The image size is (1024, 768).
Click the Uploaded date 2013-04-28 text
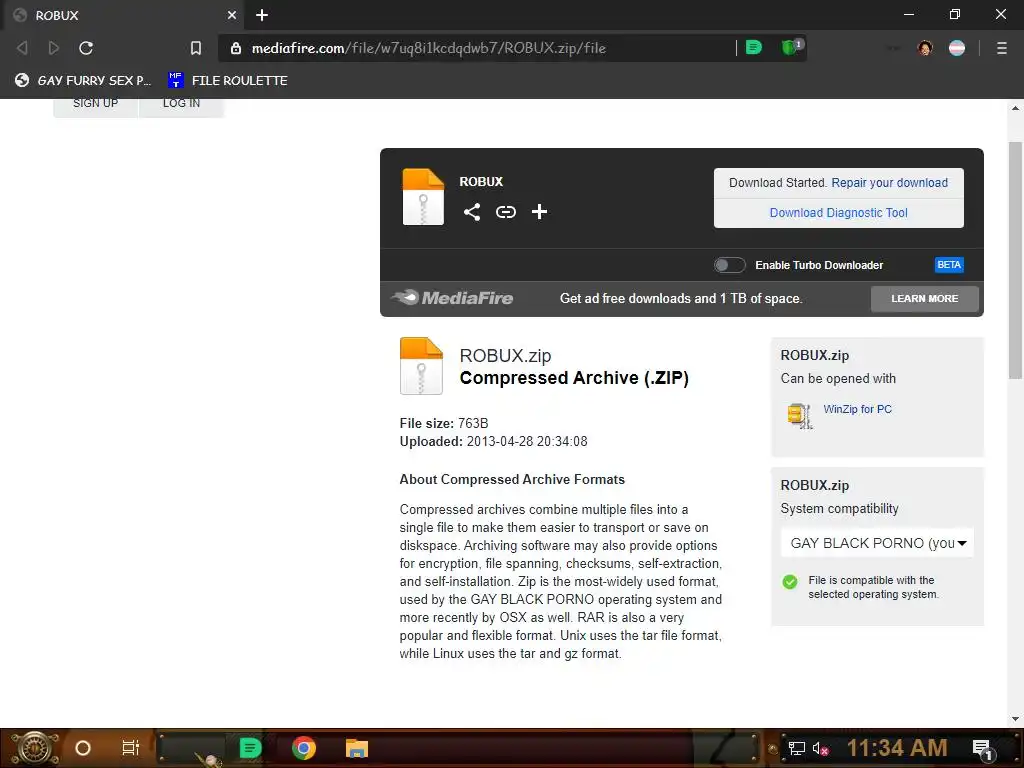494,441
